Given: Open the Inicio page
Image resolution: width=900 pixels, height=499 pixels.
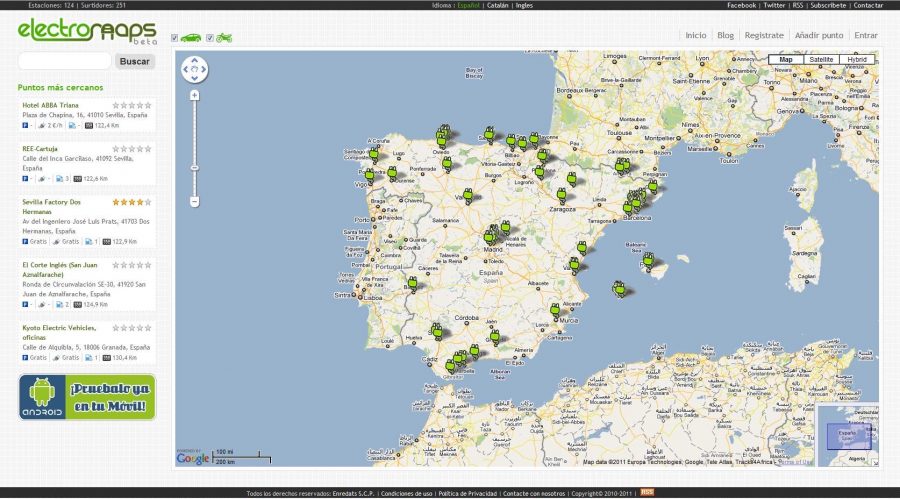Looking at the screenshot, I should click(x=696, y=35).
